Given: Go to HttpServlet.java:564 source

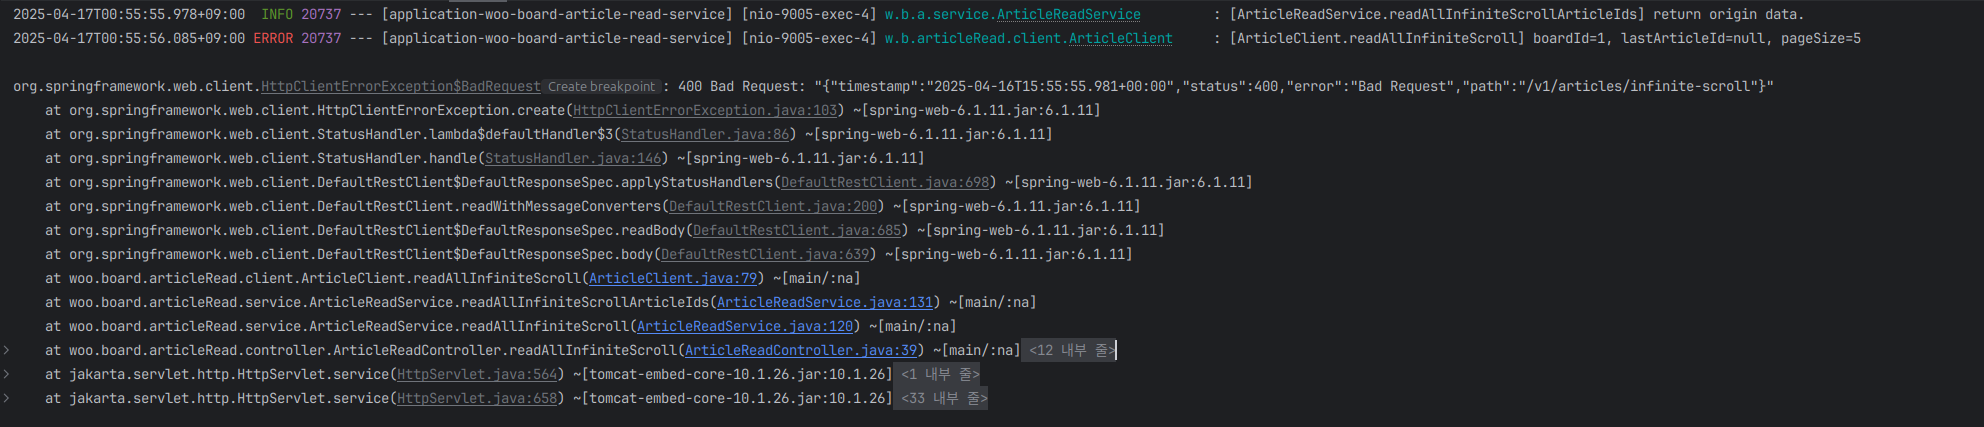Looking at the screenshot, I should pos(477,375).
